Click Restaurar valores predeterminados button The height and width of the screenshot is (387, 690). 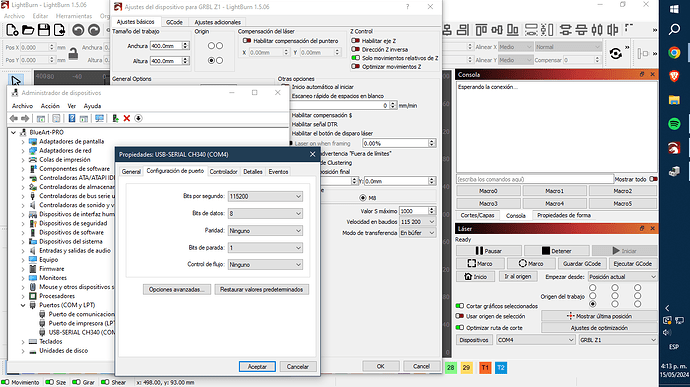click(x=261, y=290)
